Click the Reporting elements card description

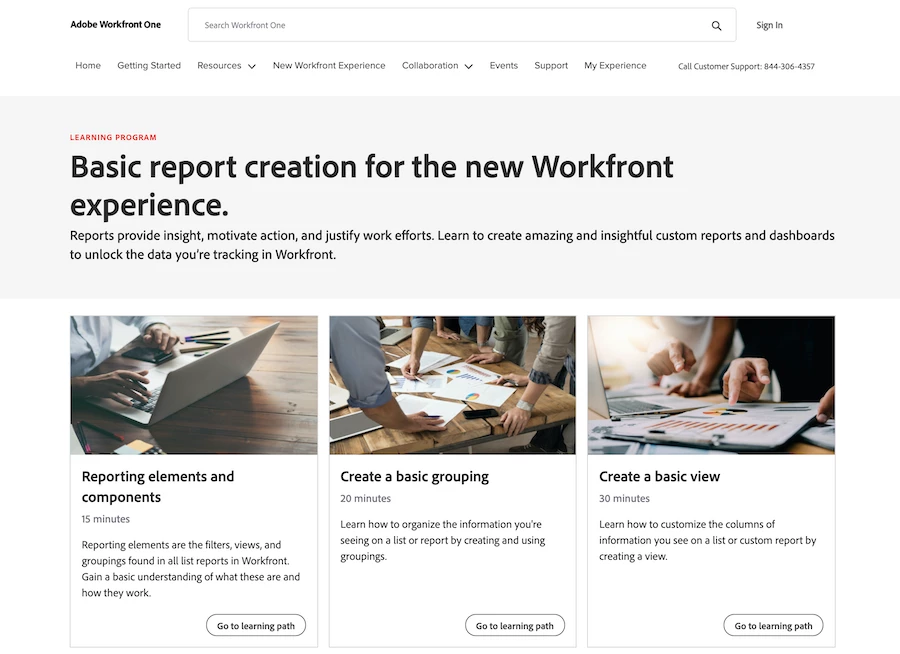pos(191,568)
